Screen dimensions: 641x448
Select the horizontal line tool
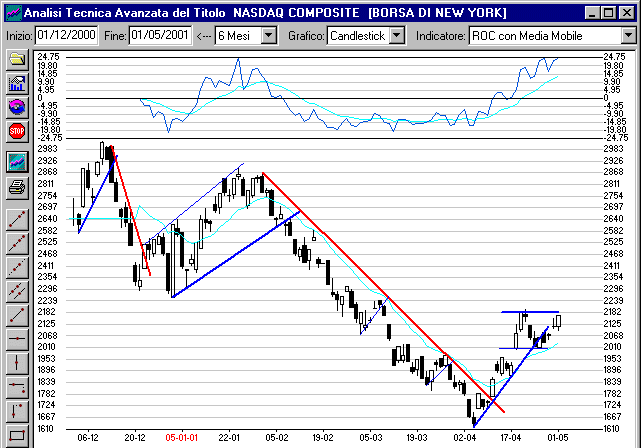coord(17,339)
